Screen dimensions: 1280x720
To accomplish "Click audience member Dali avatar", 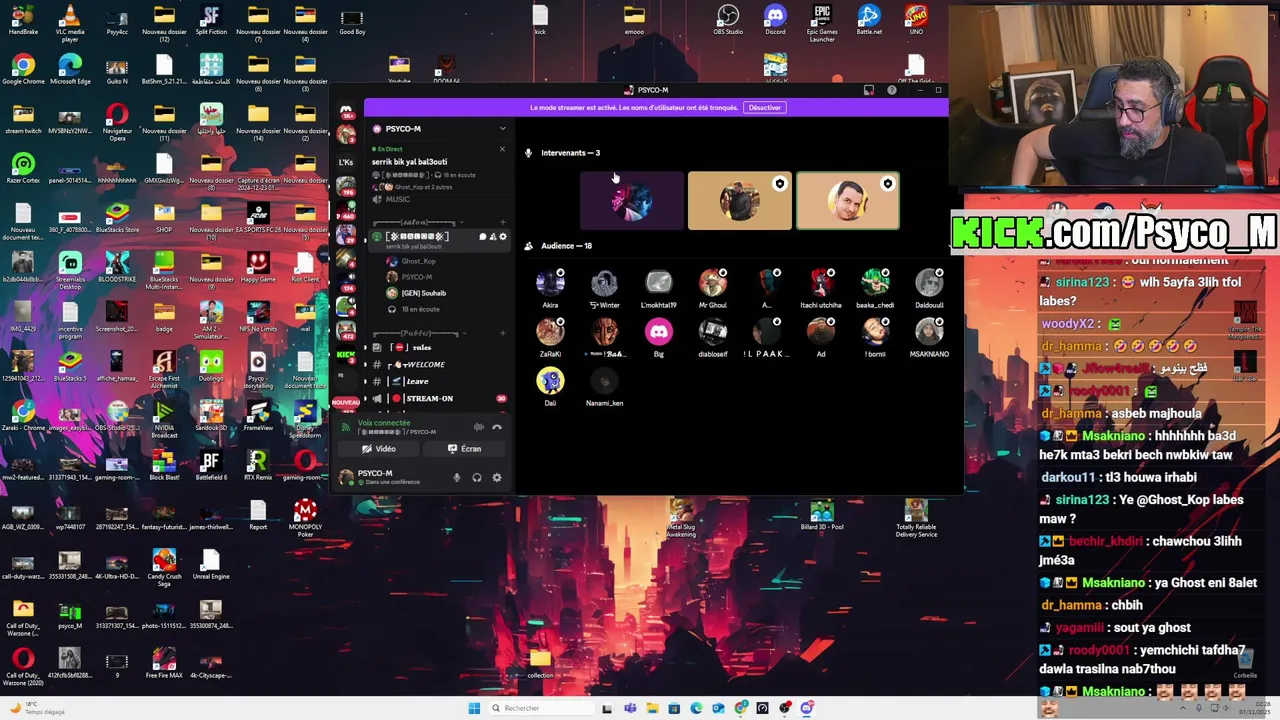I will [x=550, y=381].
